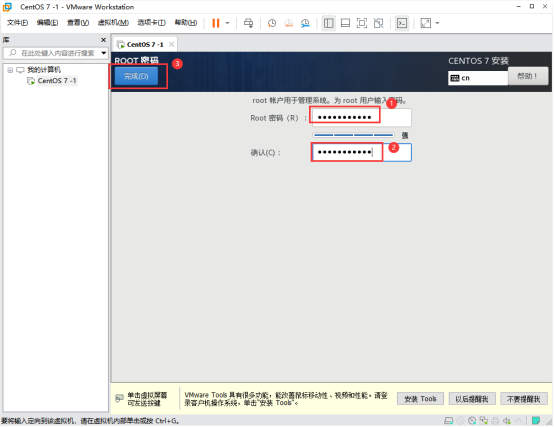Toggle the thumbnail bar view icon

(x=345, y=23)
